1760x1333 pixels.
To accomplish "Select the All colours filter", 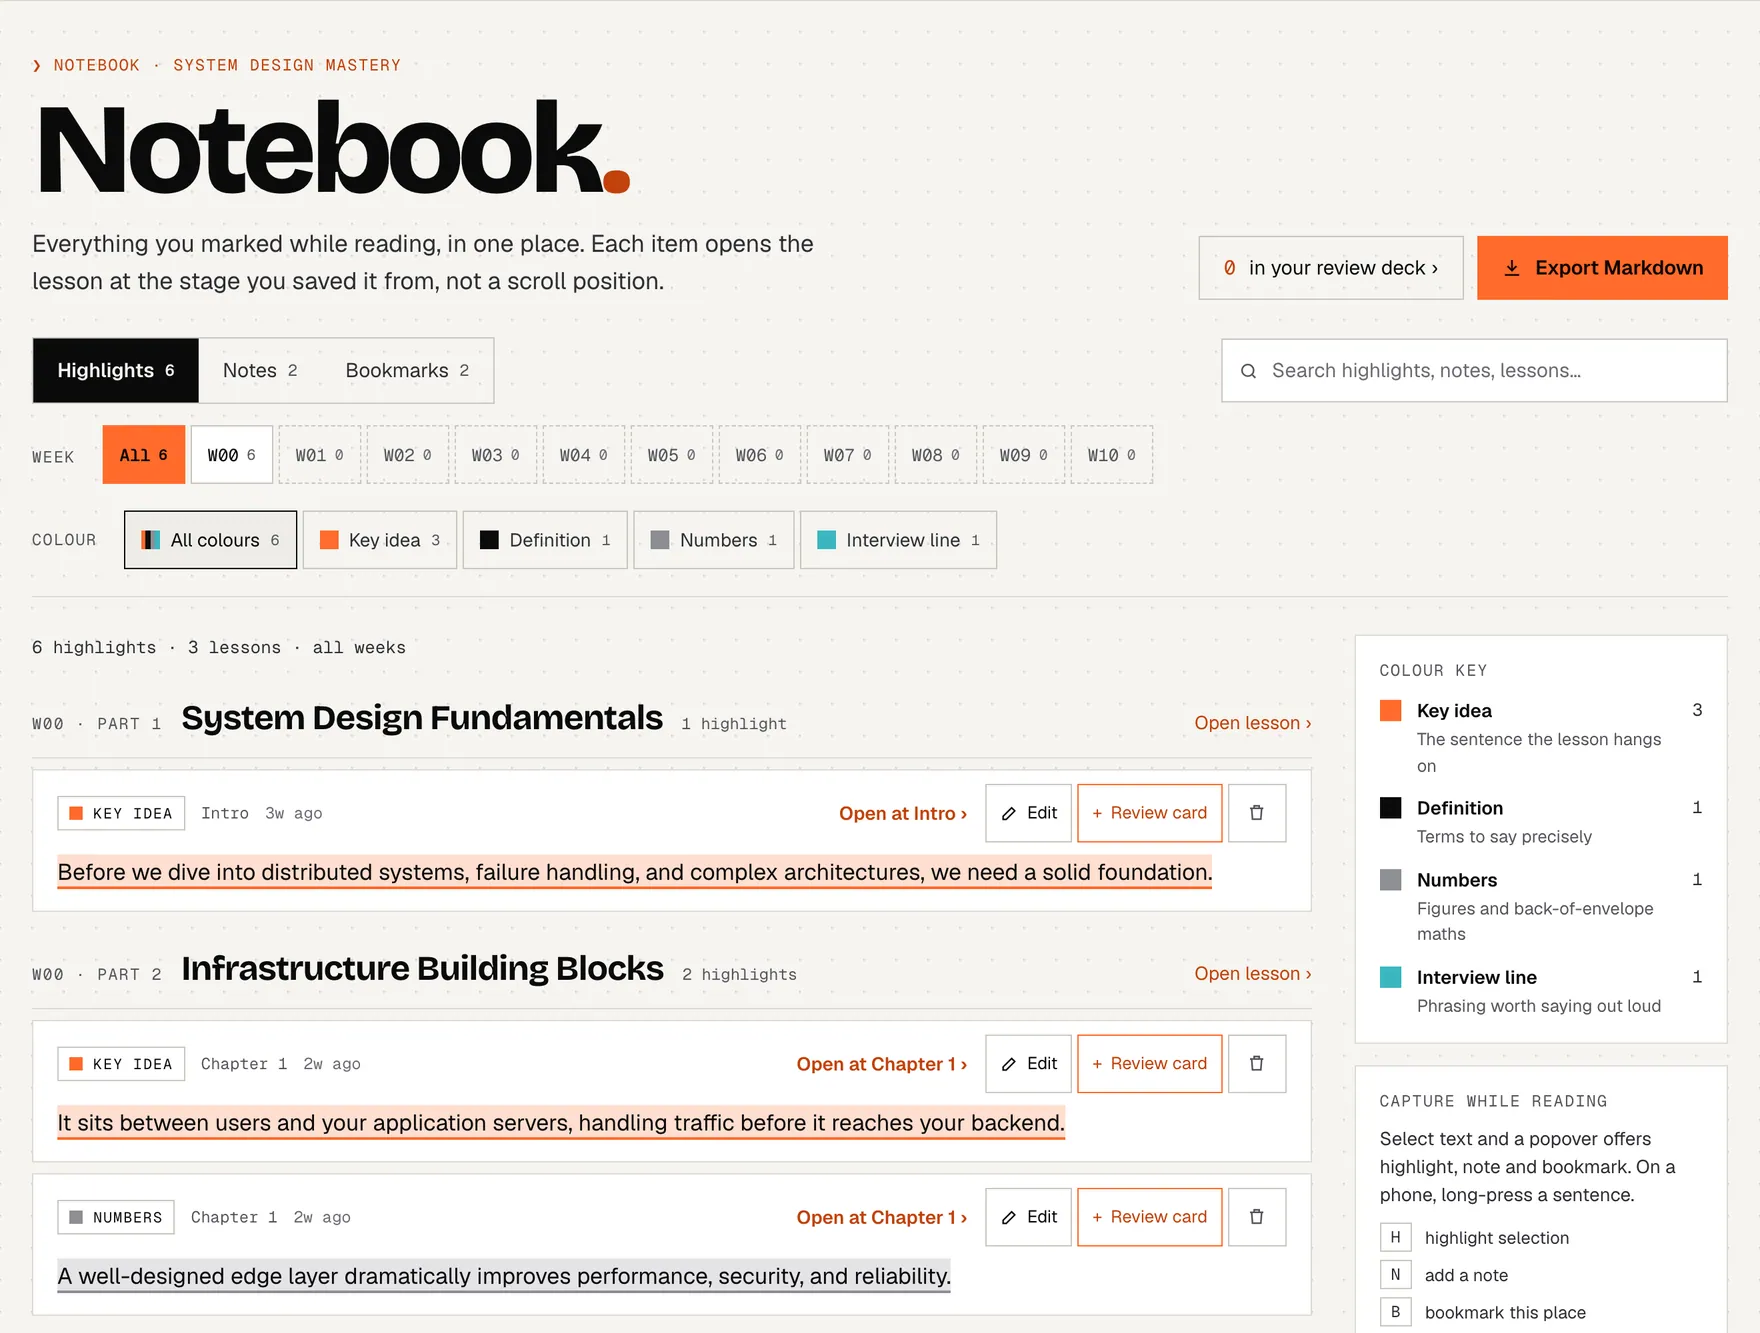I will (x=210, y=540).
